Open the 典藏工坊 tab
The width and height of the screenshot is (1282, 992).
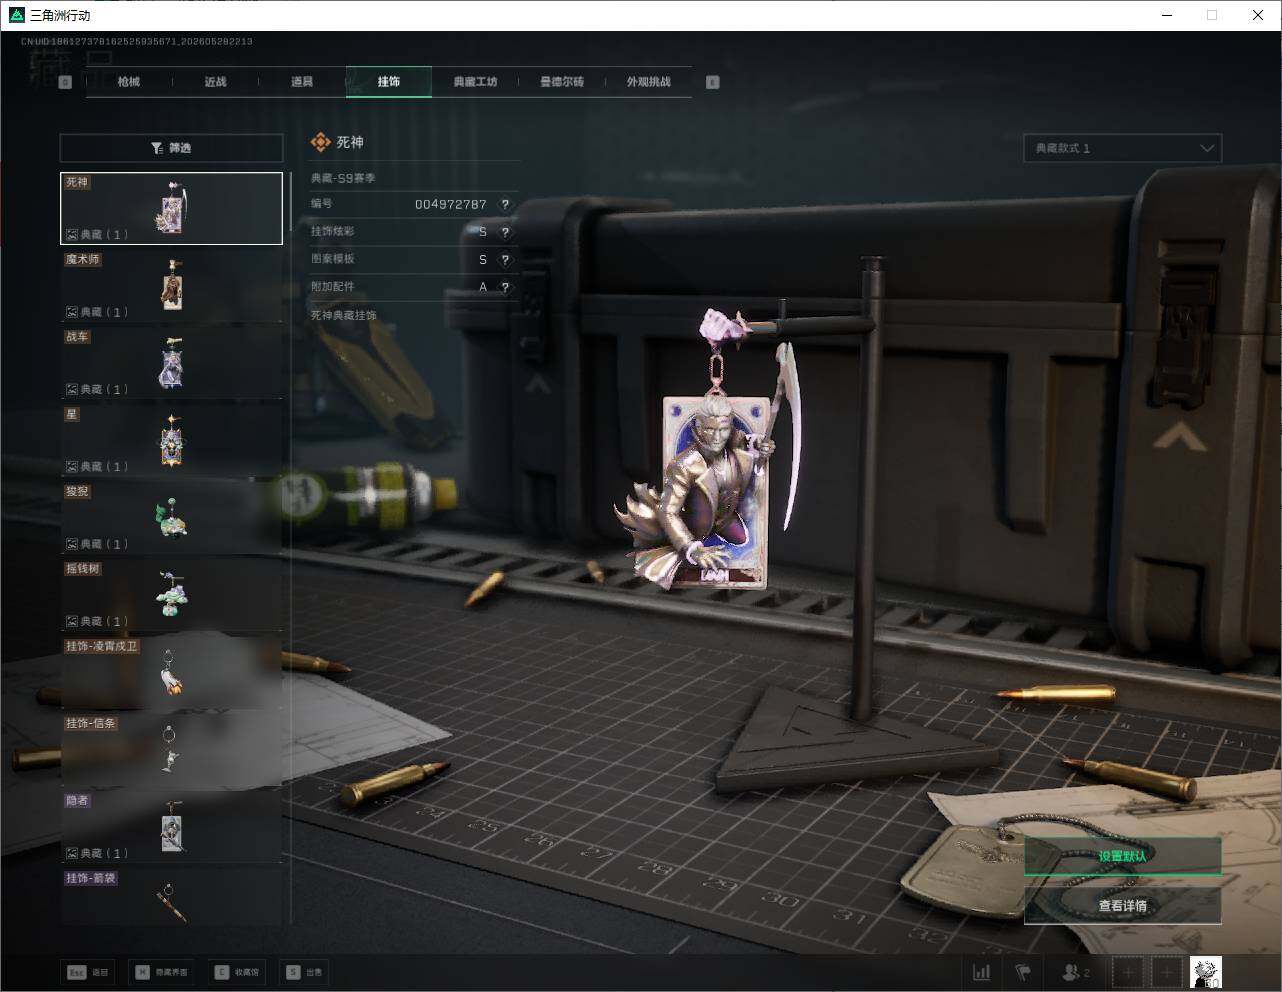(x=475, y=82)
